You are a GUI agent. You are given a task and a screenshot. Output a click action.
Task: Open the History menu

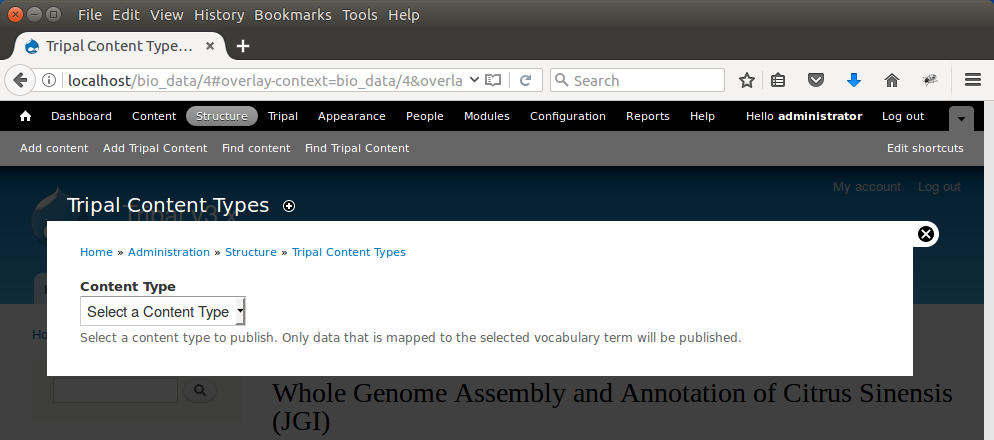(x=219, y=15)
